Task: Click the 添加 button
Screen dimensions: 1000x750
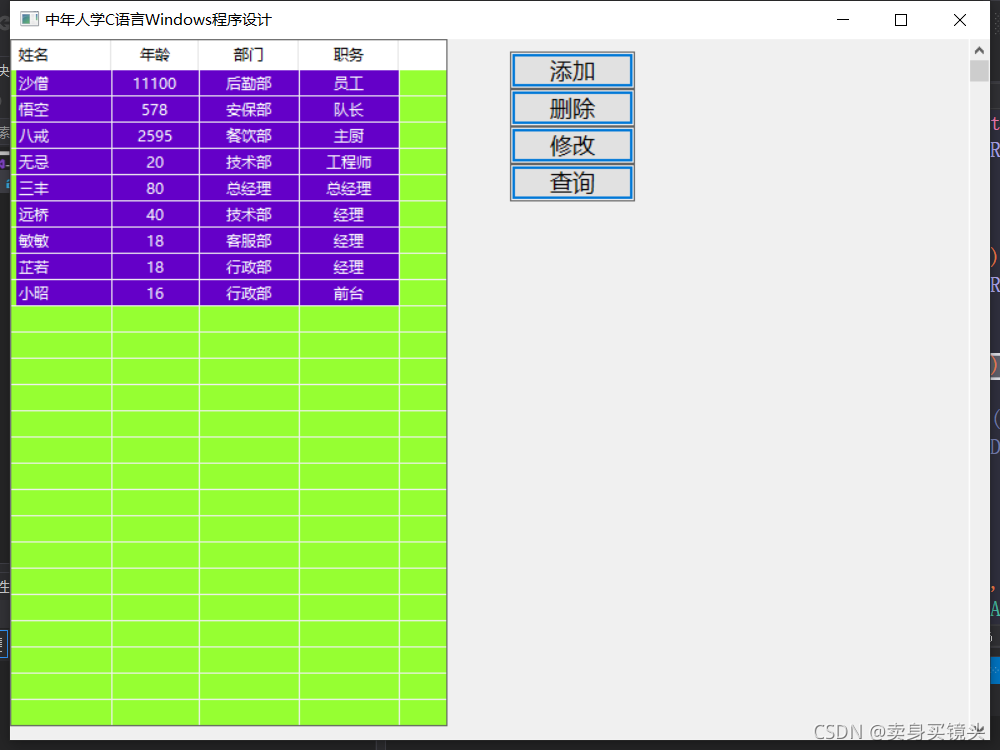Action: click(x=572, y=70)
